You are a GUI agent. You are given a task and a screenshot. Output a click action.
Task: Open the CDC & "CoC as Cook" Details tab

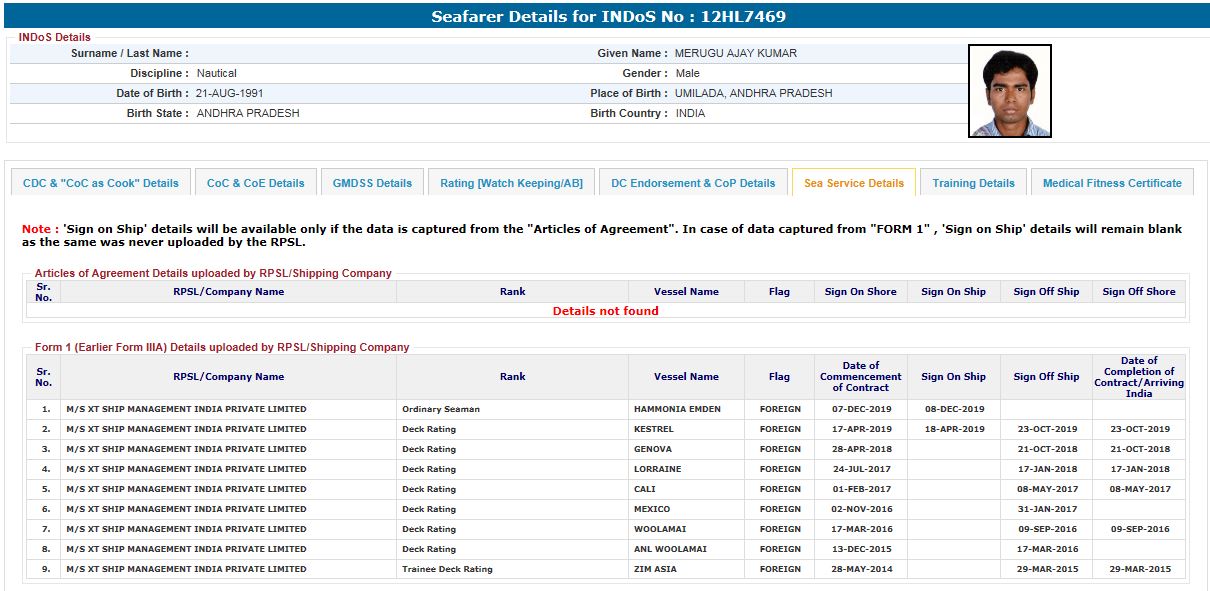(x=101, y=183)
